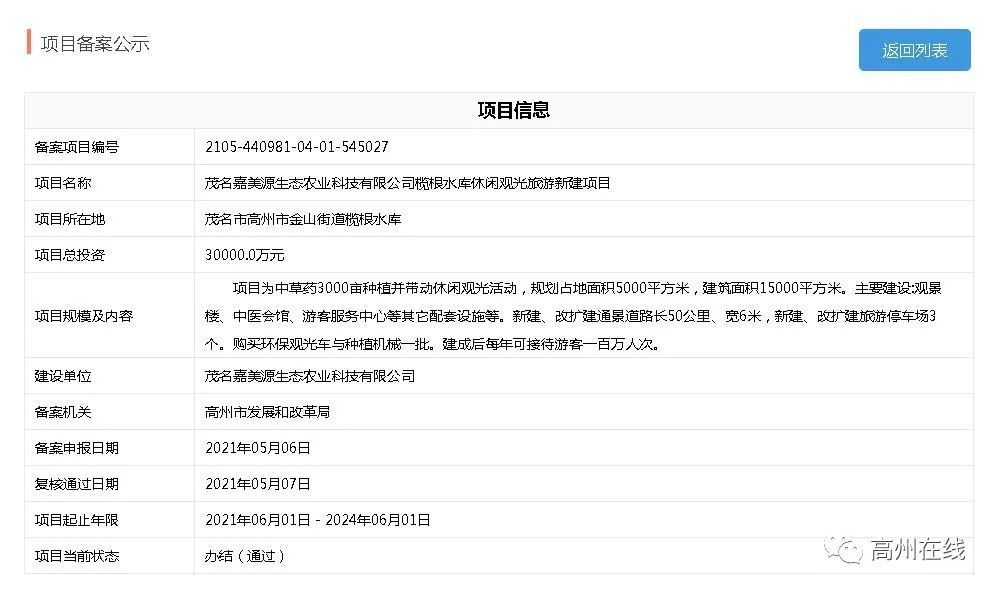Image resolution: width=998 pixels, height=593 pixels.
Task: Select the project name ending in 休闲观光旅游新建项目
Action: 407,183
